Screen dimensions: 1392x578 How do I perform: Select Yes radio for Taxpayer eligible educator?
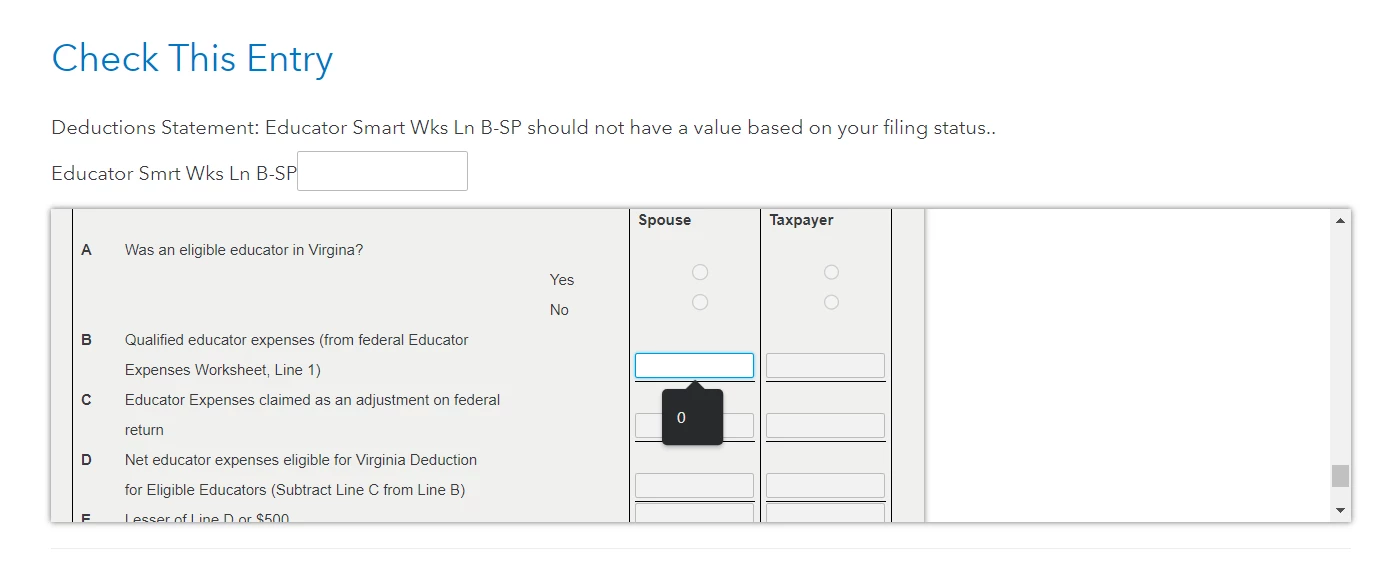point(831,272)
